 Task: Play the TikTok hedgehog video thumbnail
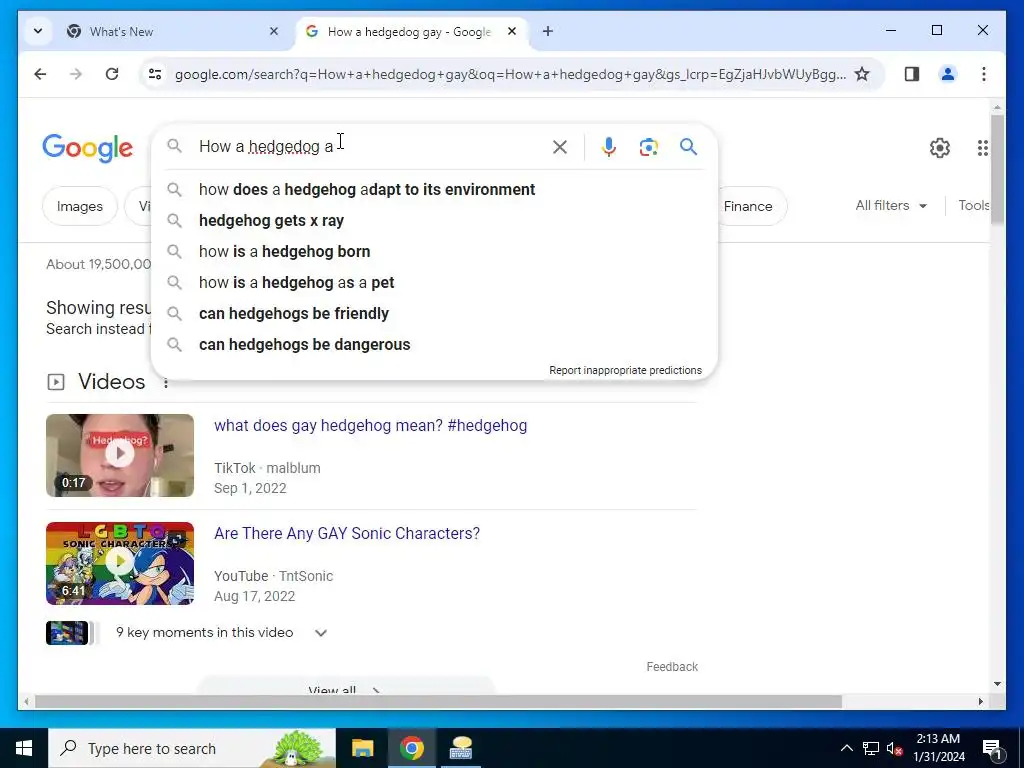pyautogui.click(x=120, y=455)
